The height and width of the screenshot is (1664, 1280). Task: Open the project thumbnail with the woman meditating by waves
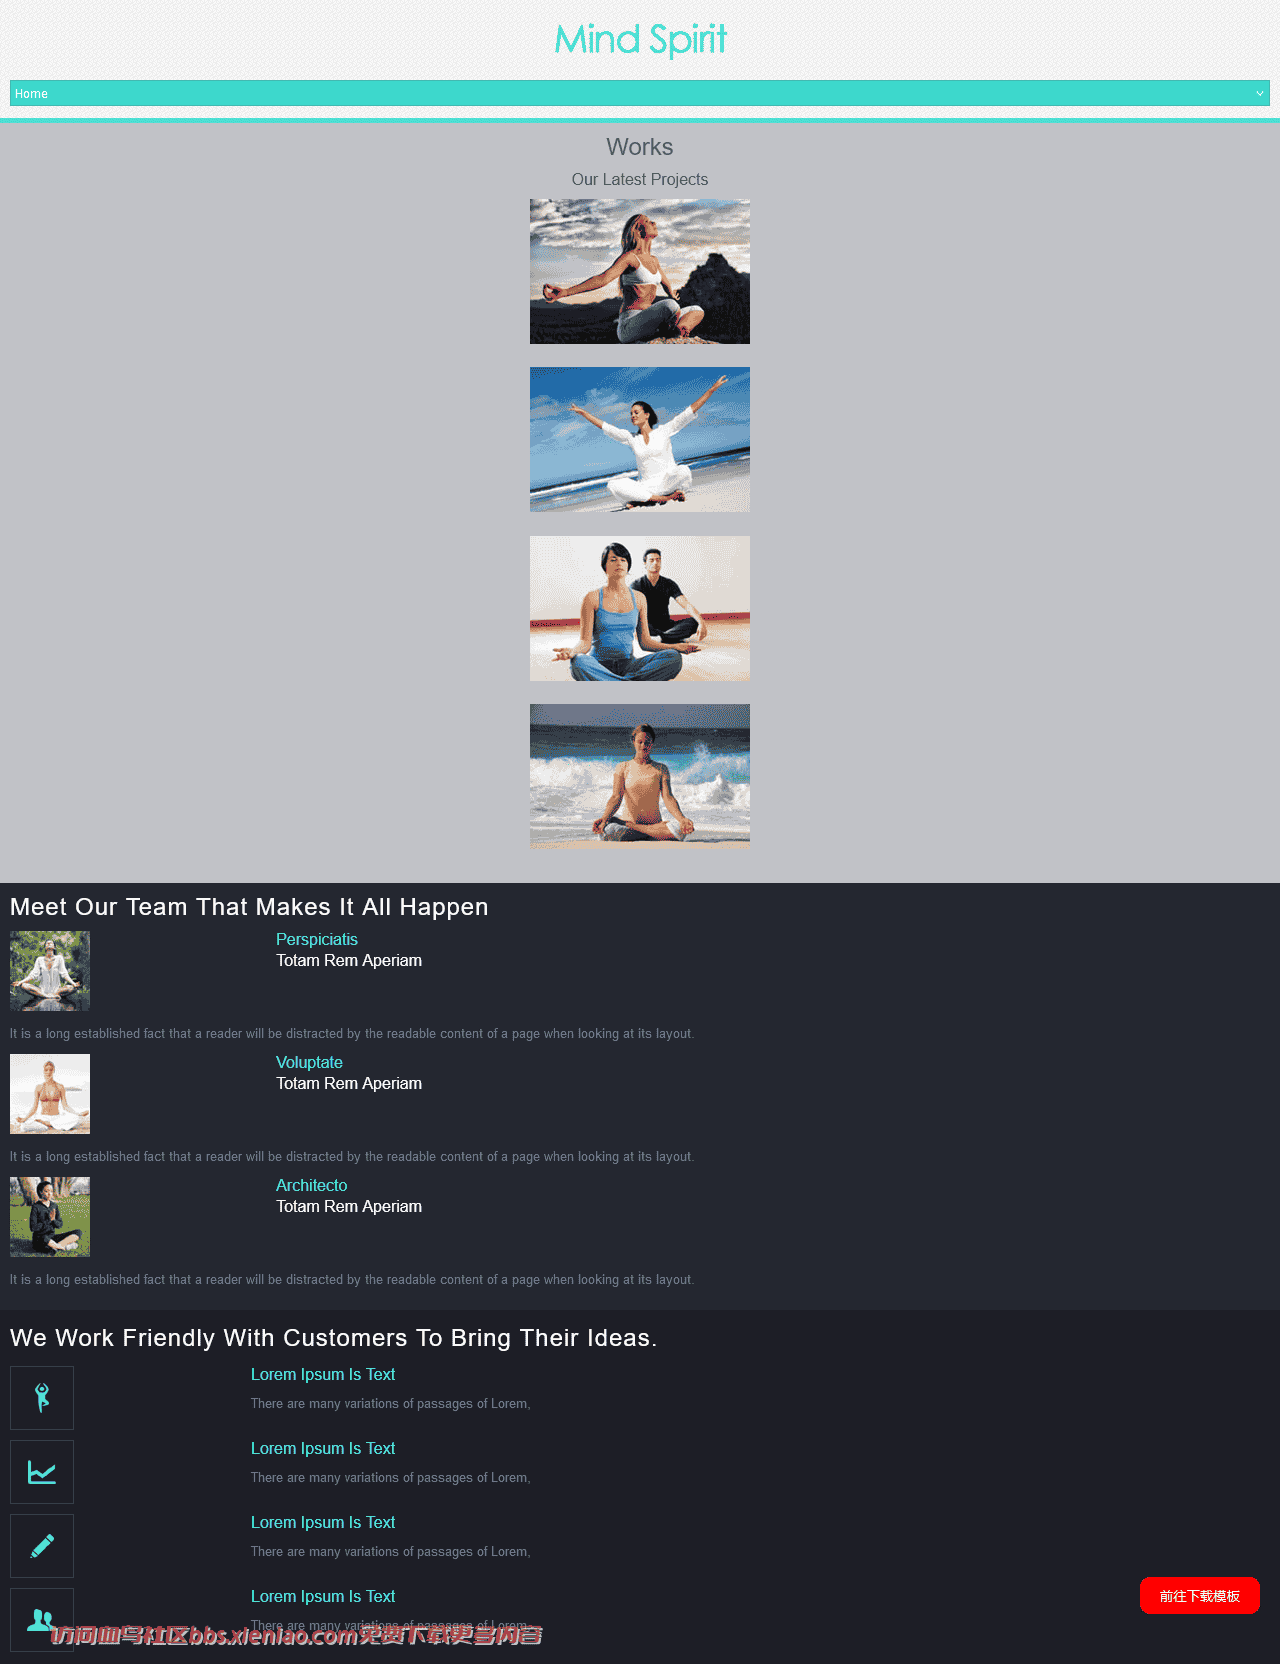click(x=640, y=776)
